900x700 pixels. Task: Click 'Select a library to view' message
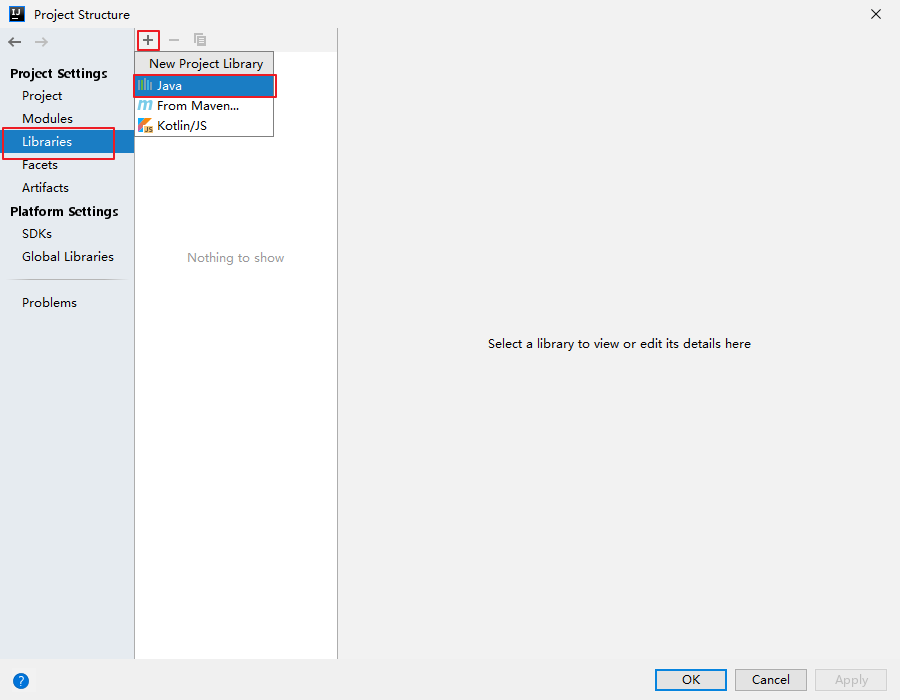(619, 344)
